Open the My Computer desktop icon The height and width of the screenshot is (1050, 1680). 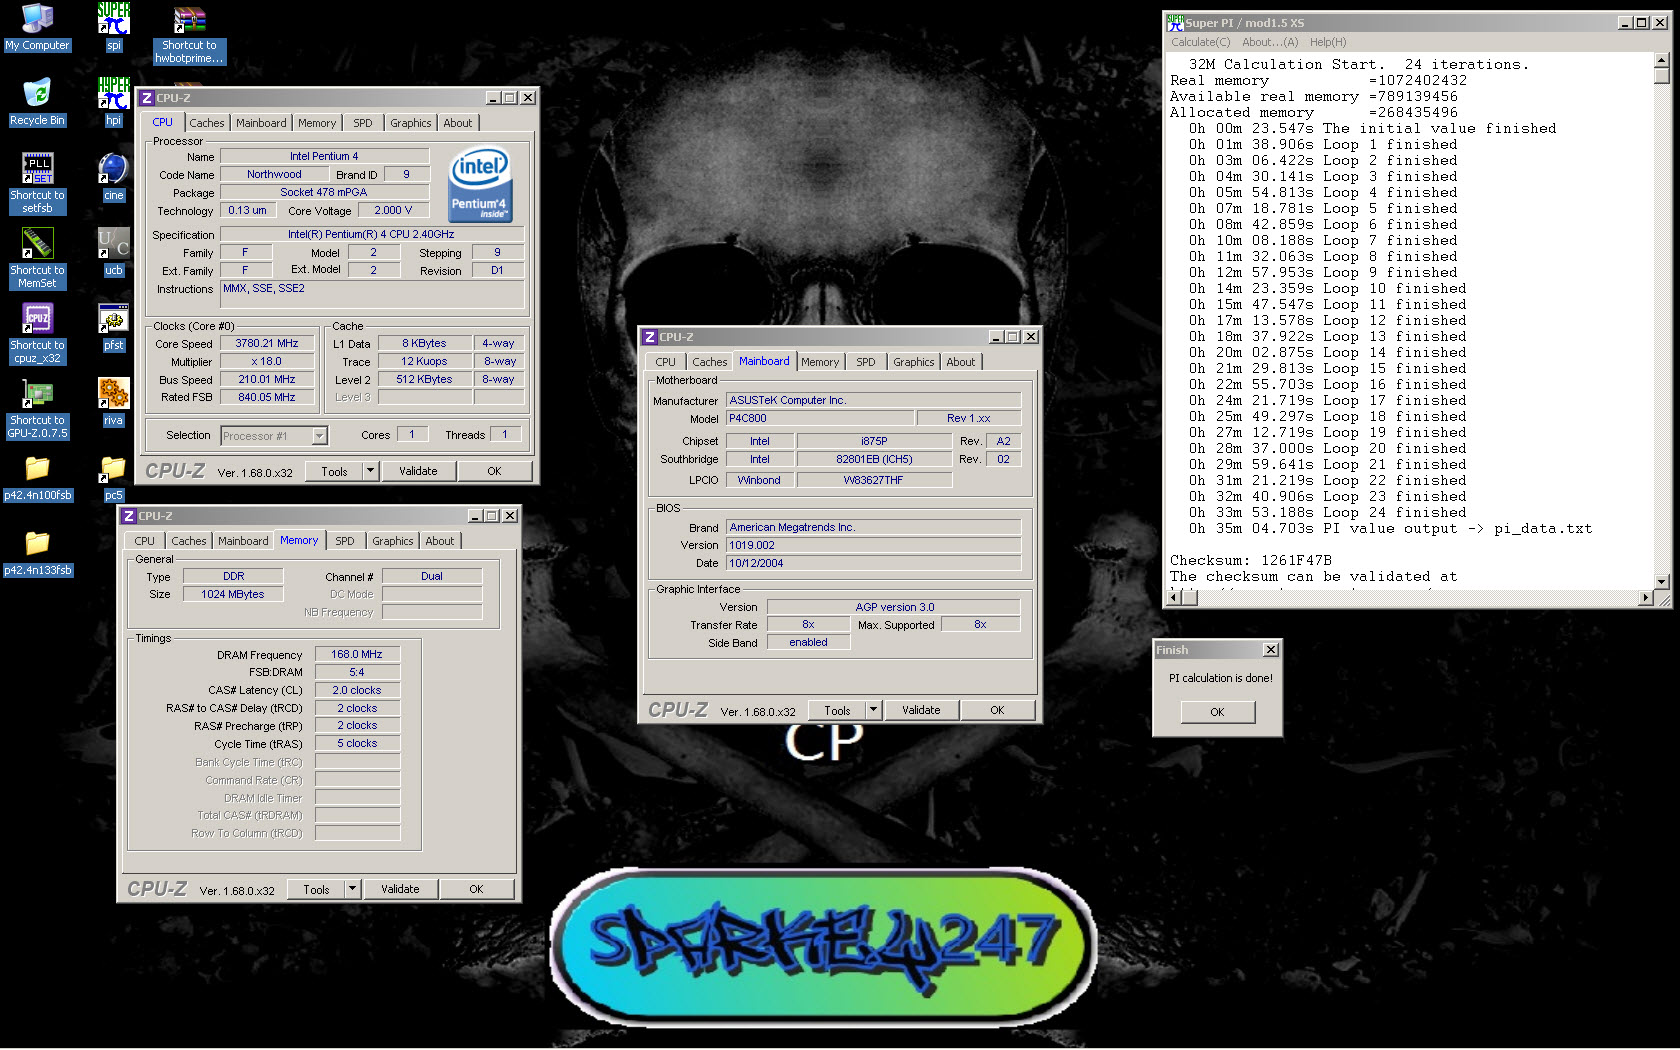[37, 27]
